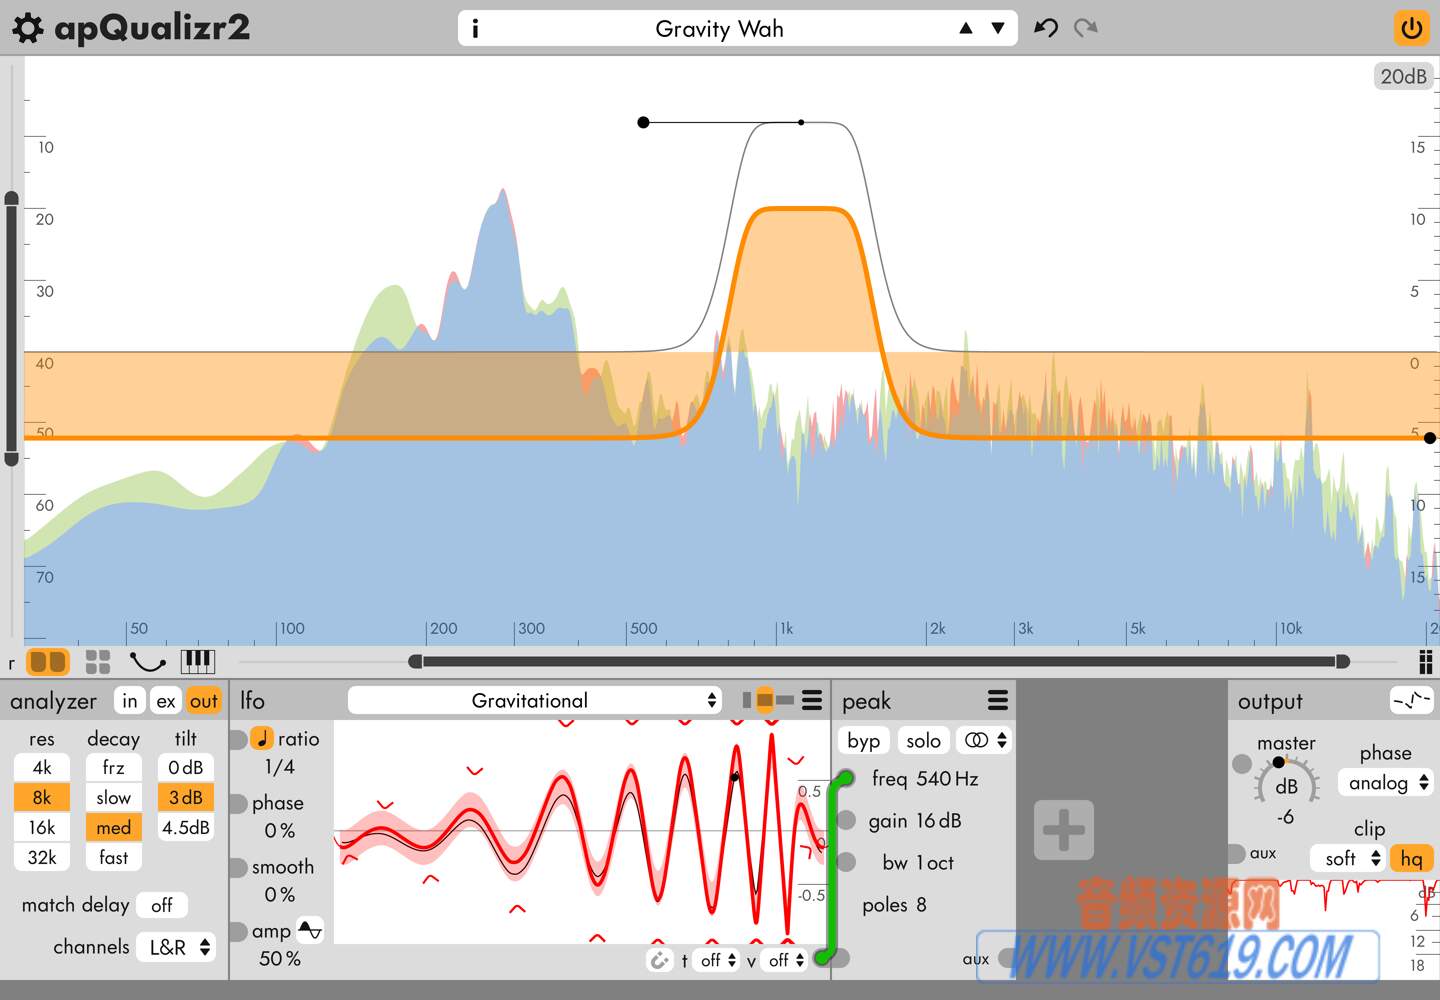Click the power button to bypass plugin

[x=1411, y=28]
